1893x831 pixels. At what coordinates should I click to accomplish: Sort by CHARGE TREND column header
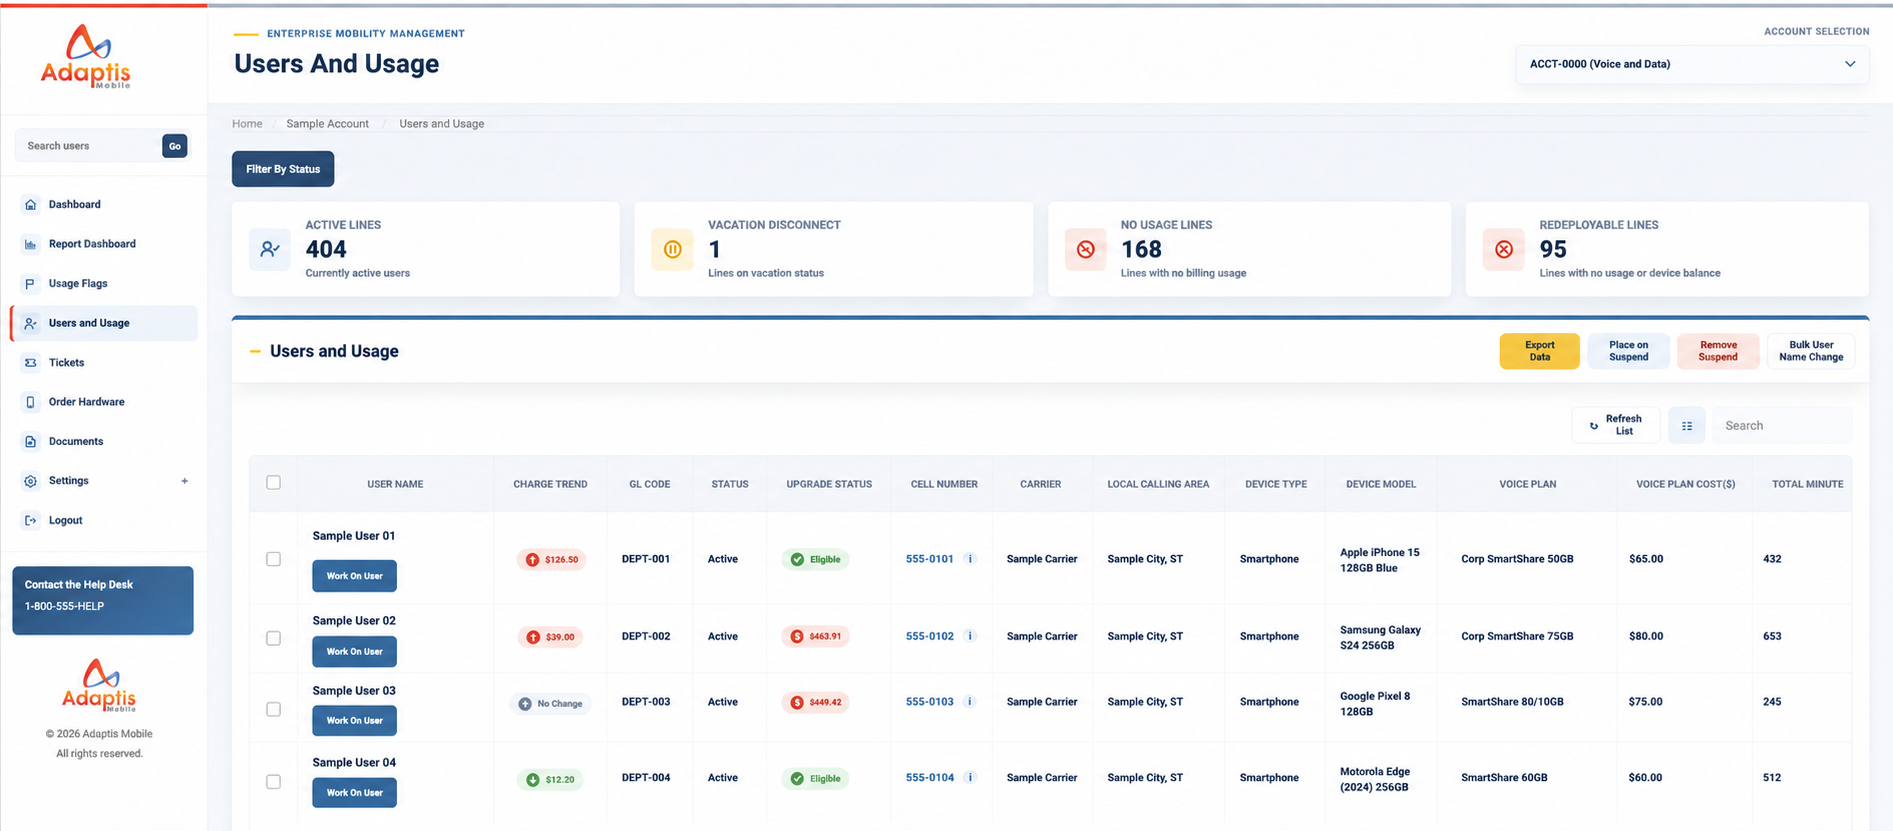550,484
